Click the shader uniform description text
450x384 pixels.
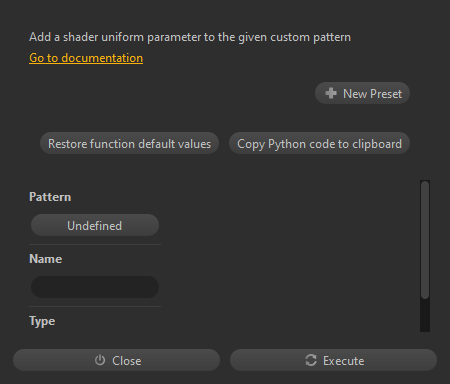tap(190, 37)
